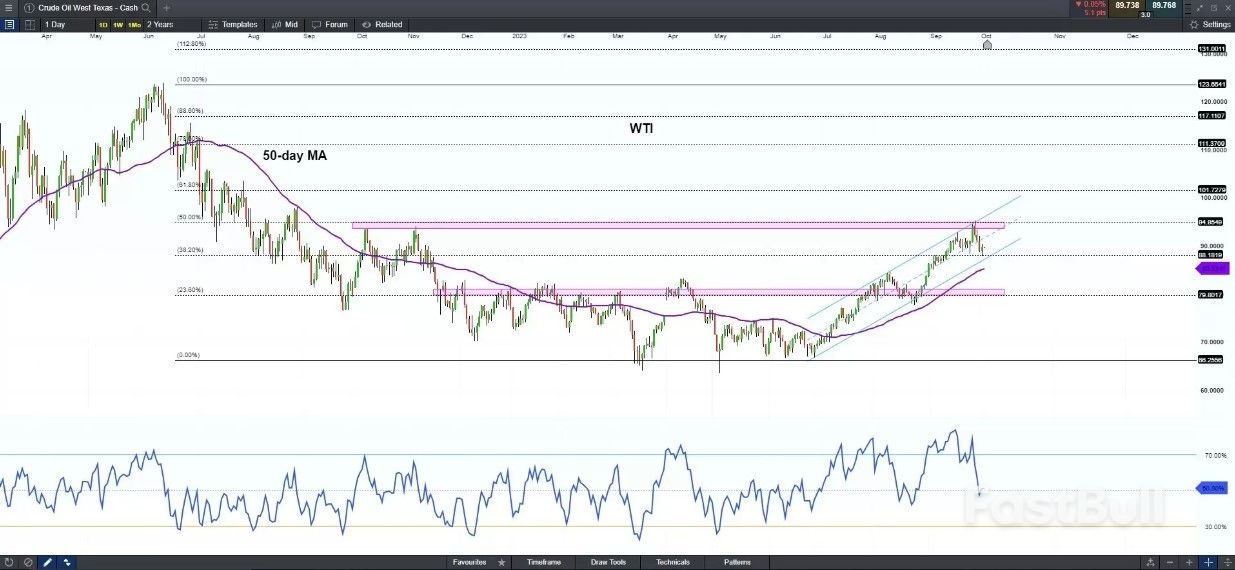Open the Mid price type selector
1235x570 pixels.
tap(284, 24)
